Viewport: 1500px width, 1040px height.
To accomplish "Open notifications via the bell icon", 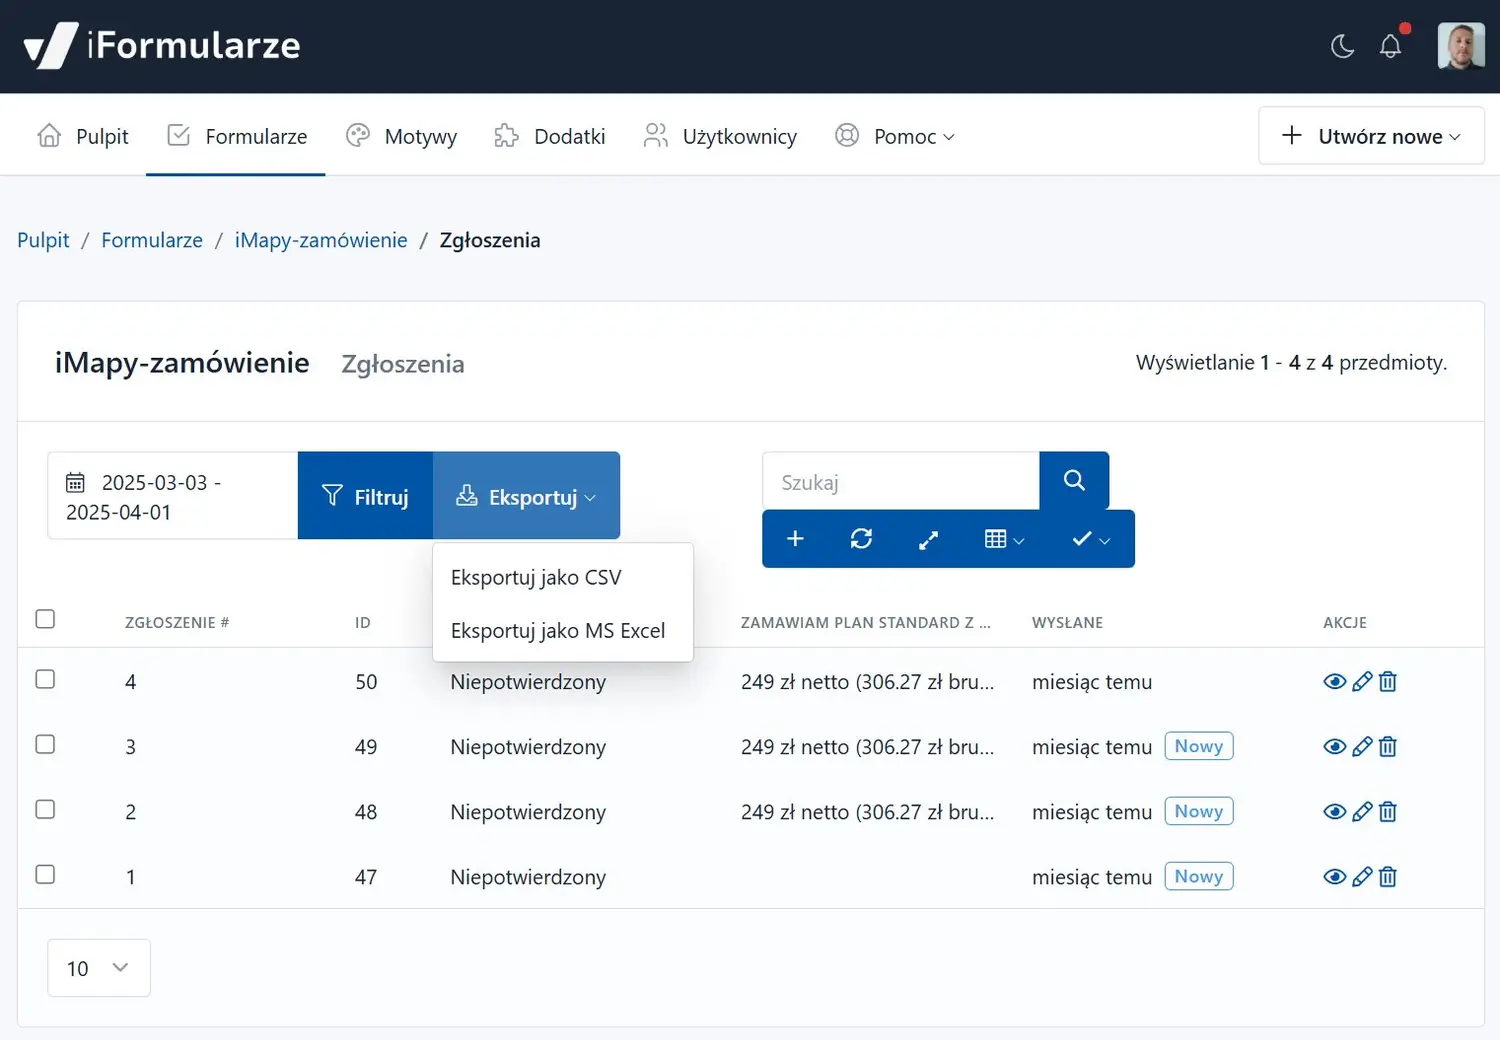I will click(x=1390, y=46).
